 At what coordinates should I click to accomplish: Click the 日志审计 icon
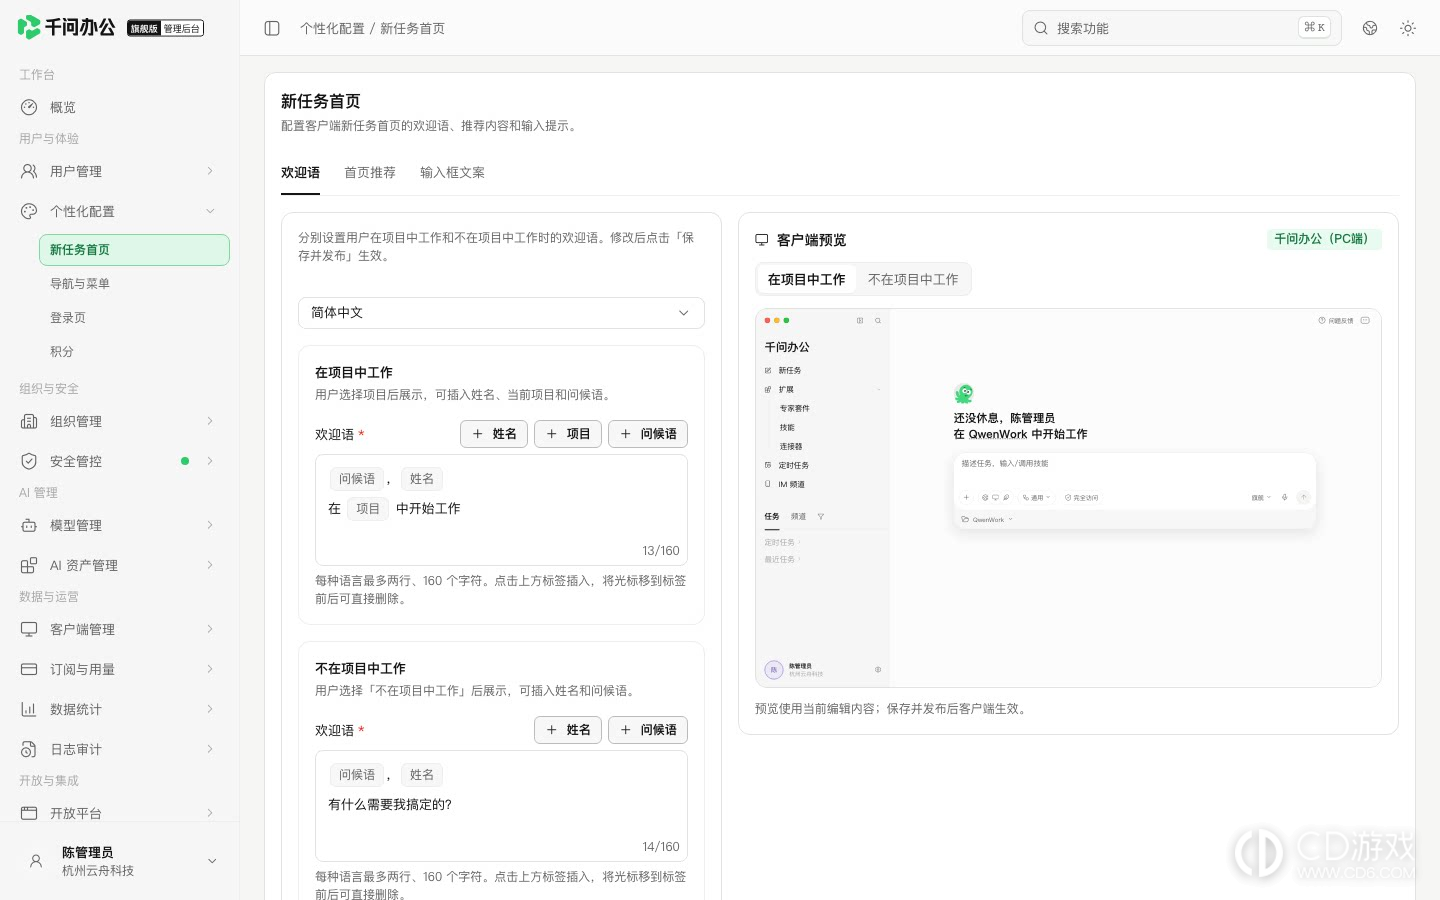pyautogui.click(x=29, y=749)
